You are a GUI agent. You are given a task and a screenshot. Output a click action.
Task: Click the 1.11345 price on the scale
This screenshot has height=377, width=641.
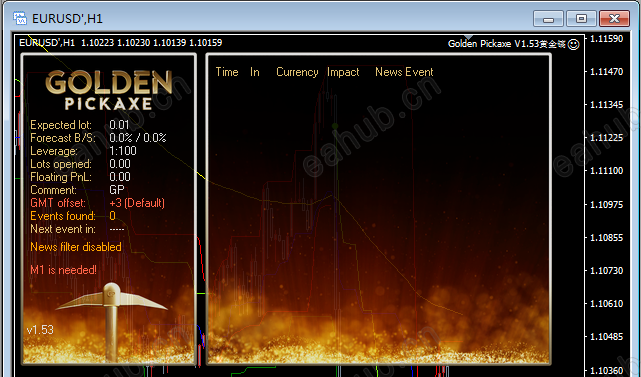(606, 105)
